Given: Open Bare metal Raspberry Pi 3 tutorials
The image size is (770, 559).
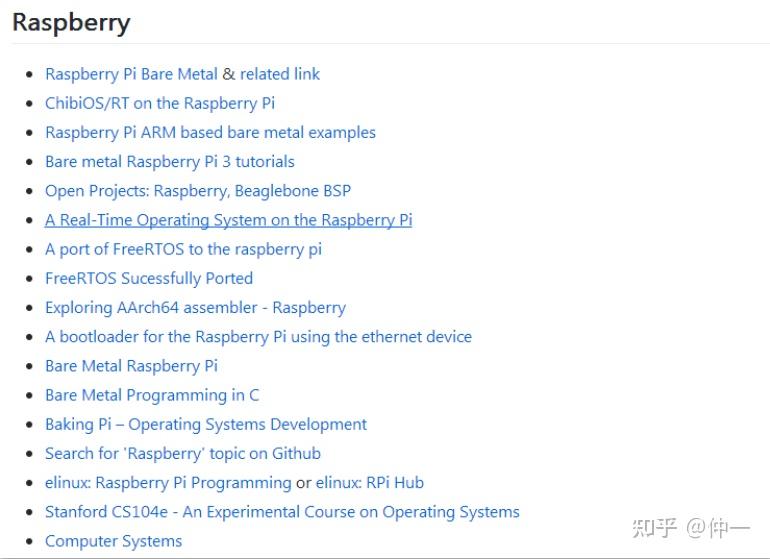Looking at the screenshot, I should (x=169, y=162).
